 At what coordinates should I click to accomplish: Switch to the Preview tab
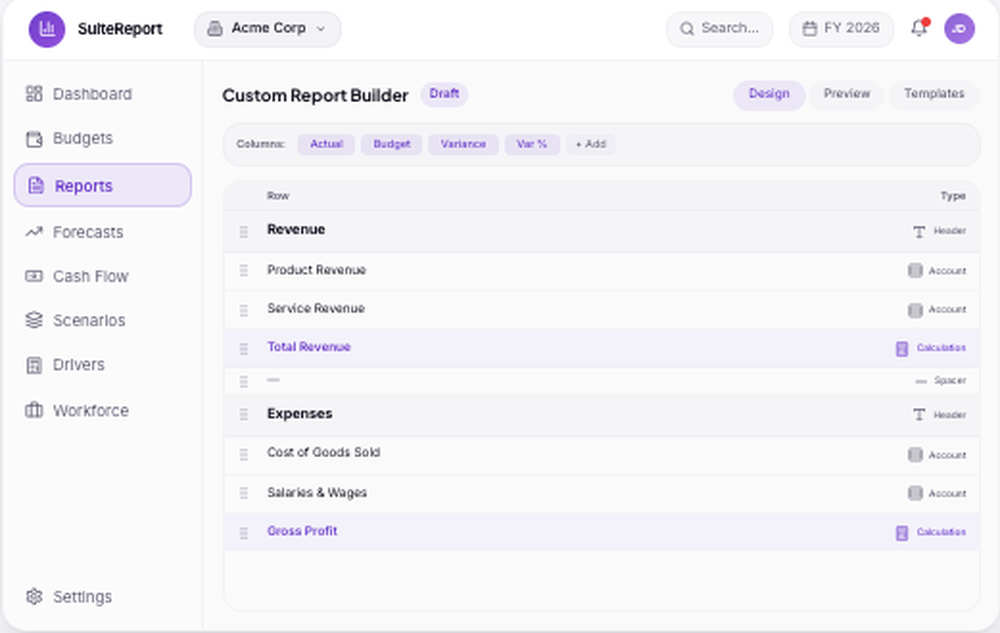click(x=846, y=94)
